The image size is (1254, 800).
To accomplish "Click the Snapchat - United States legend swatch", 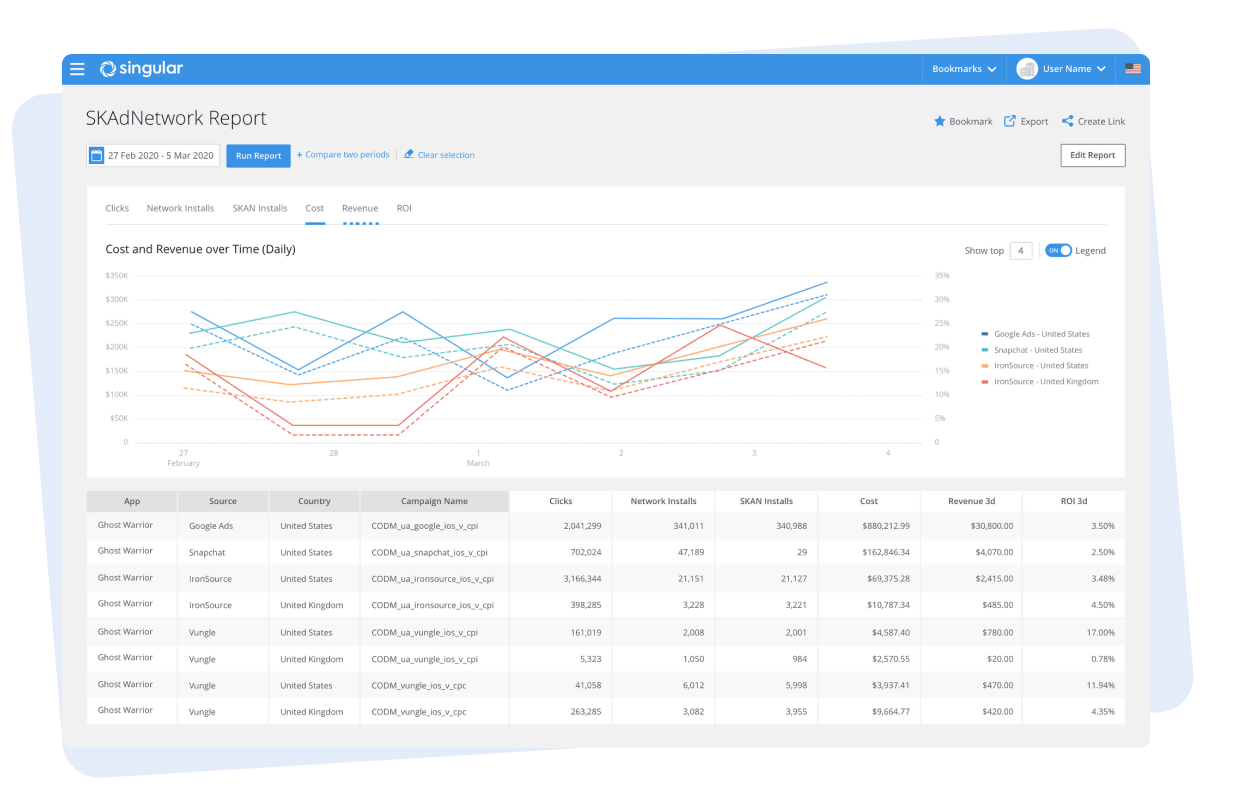I will point(985,350).
